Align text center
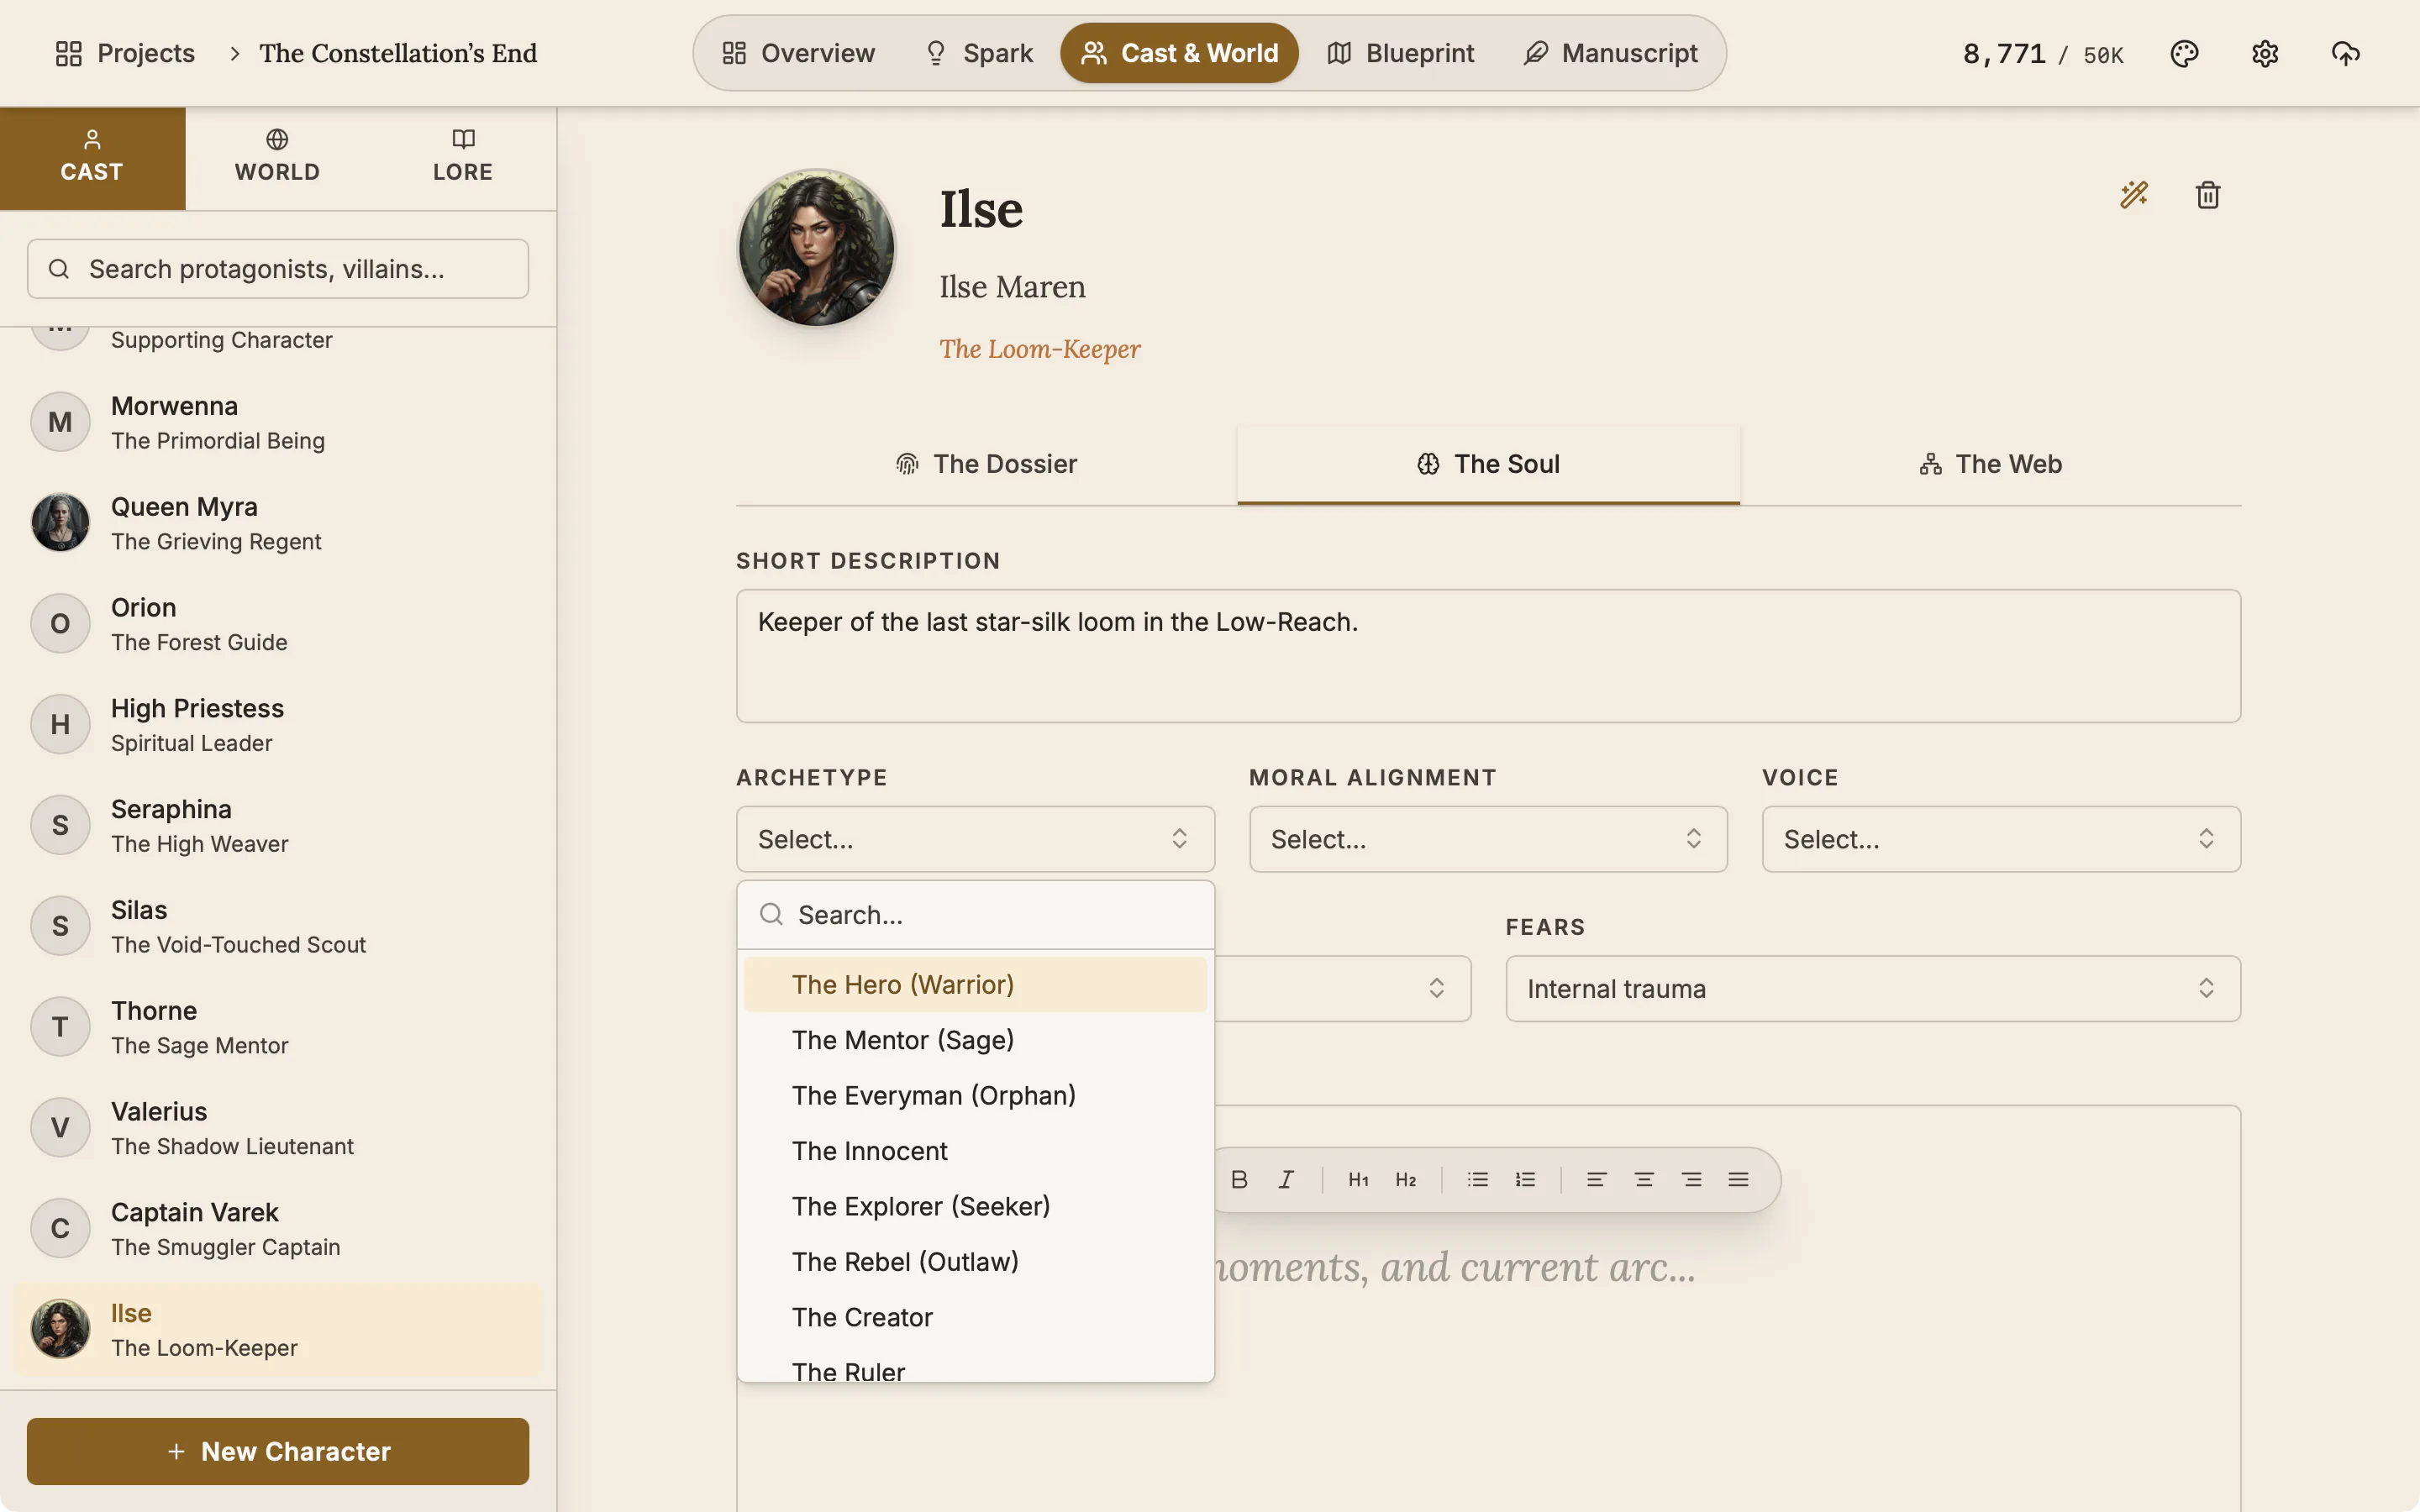 point(1644,1179)
